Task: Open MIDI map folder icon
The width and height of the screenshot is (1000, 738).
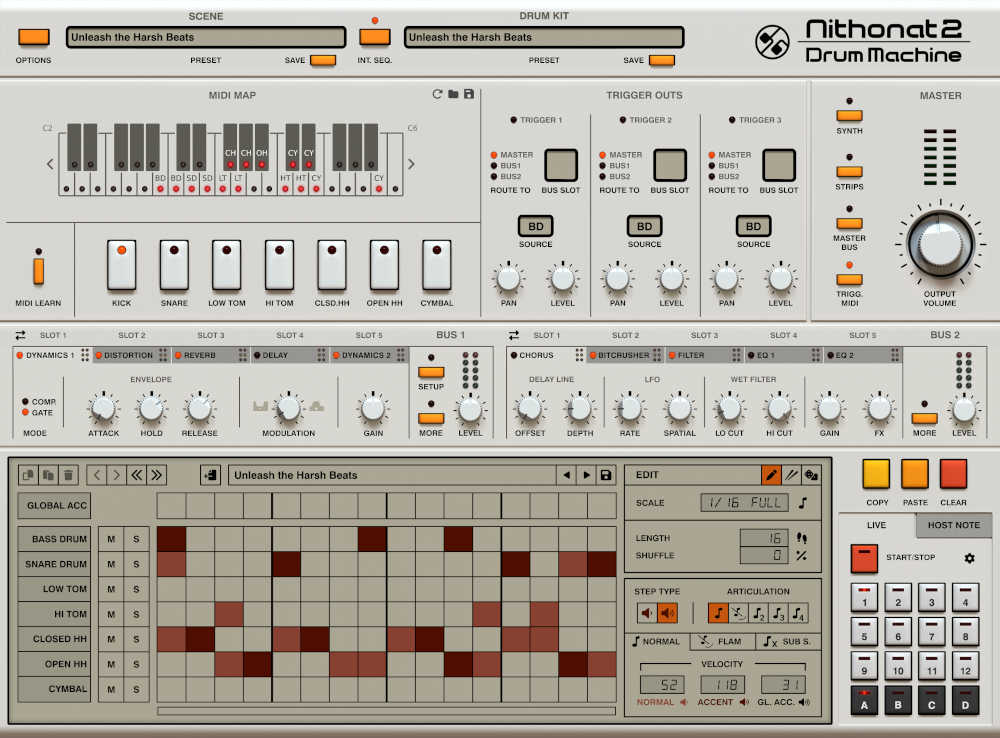Action: 453,94
